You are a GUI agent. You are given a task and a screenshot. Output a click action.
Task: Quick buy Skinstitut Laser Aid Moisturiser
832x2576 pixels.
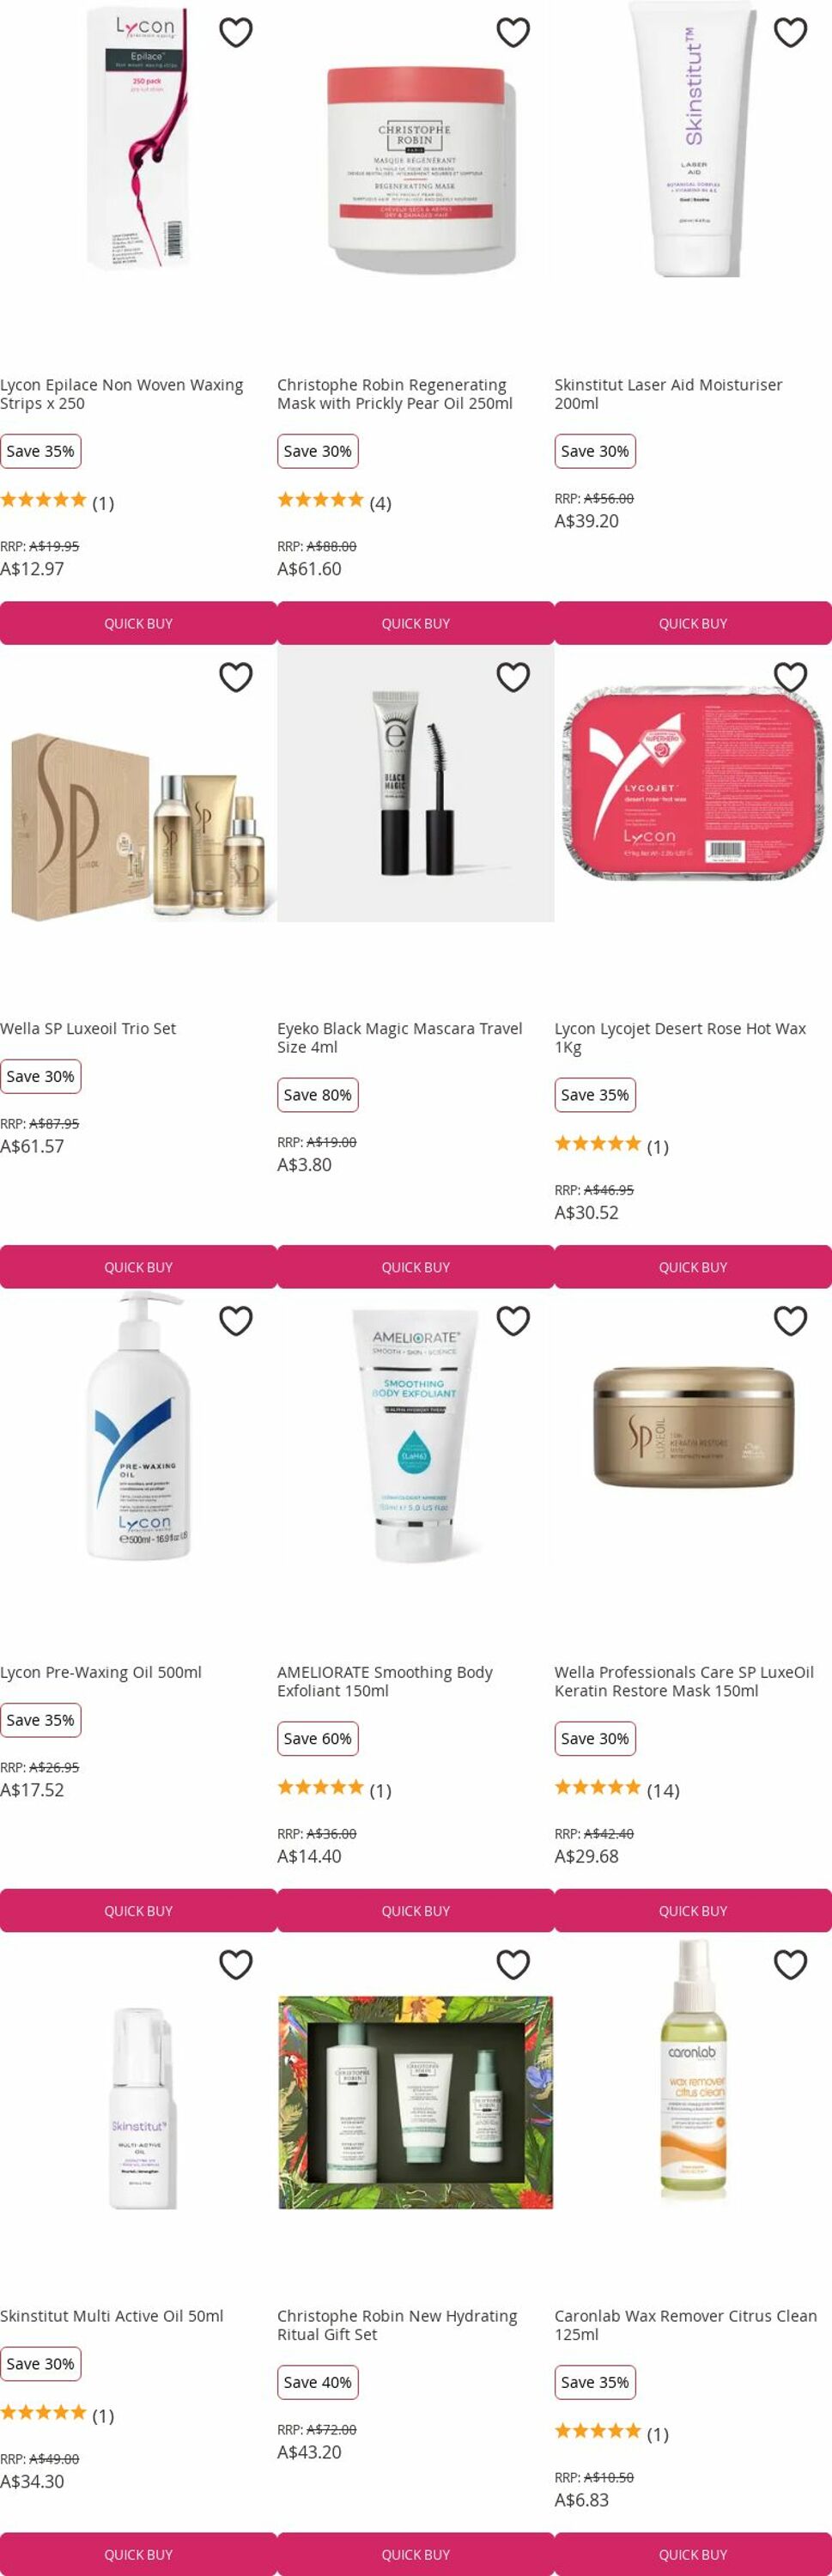click(x=693, y=623)
